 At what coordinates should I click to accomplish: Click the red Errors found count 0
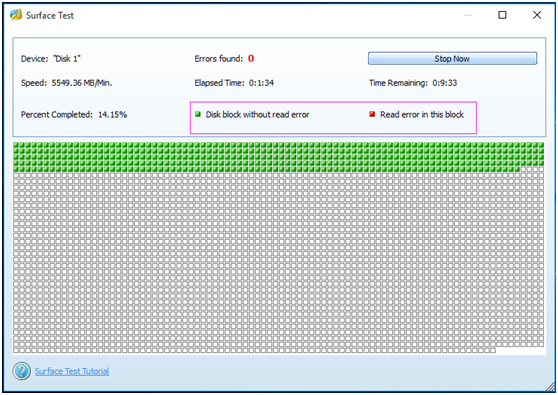(251, 58)
